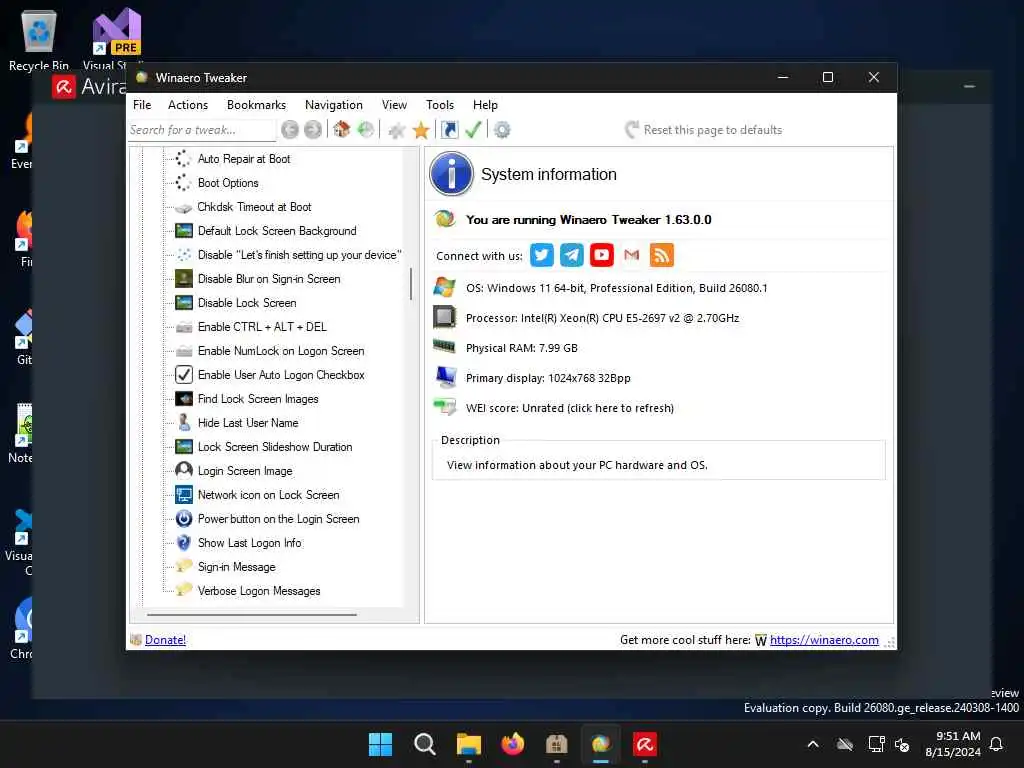The width and height of the screenshot is (1024, 768).
Task: Select Show Last Logon Info
Action: point(249,543)
